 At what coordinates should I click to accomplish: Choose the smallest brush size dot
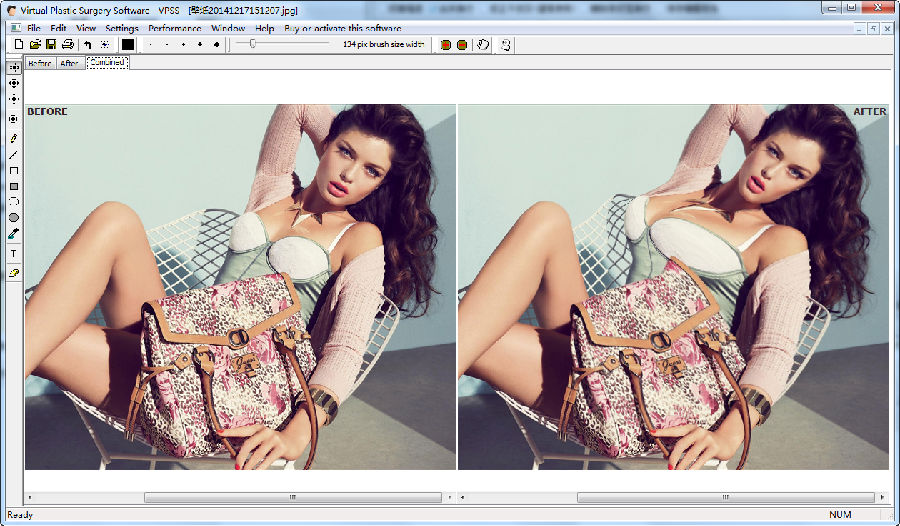coord(150,44)
